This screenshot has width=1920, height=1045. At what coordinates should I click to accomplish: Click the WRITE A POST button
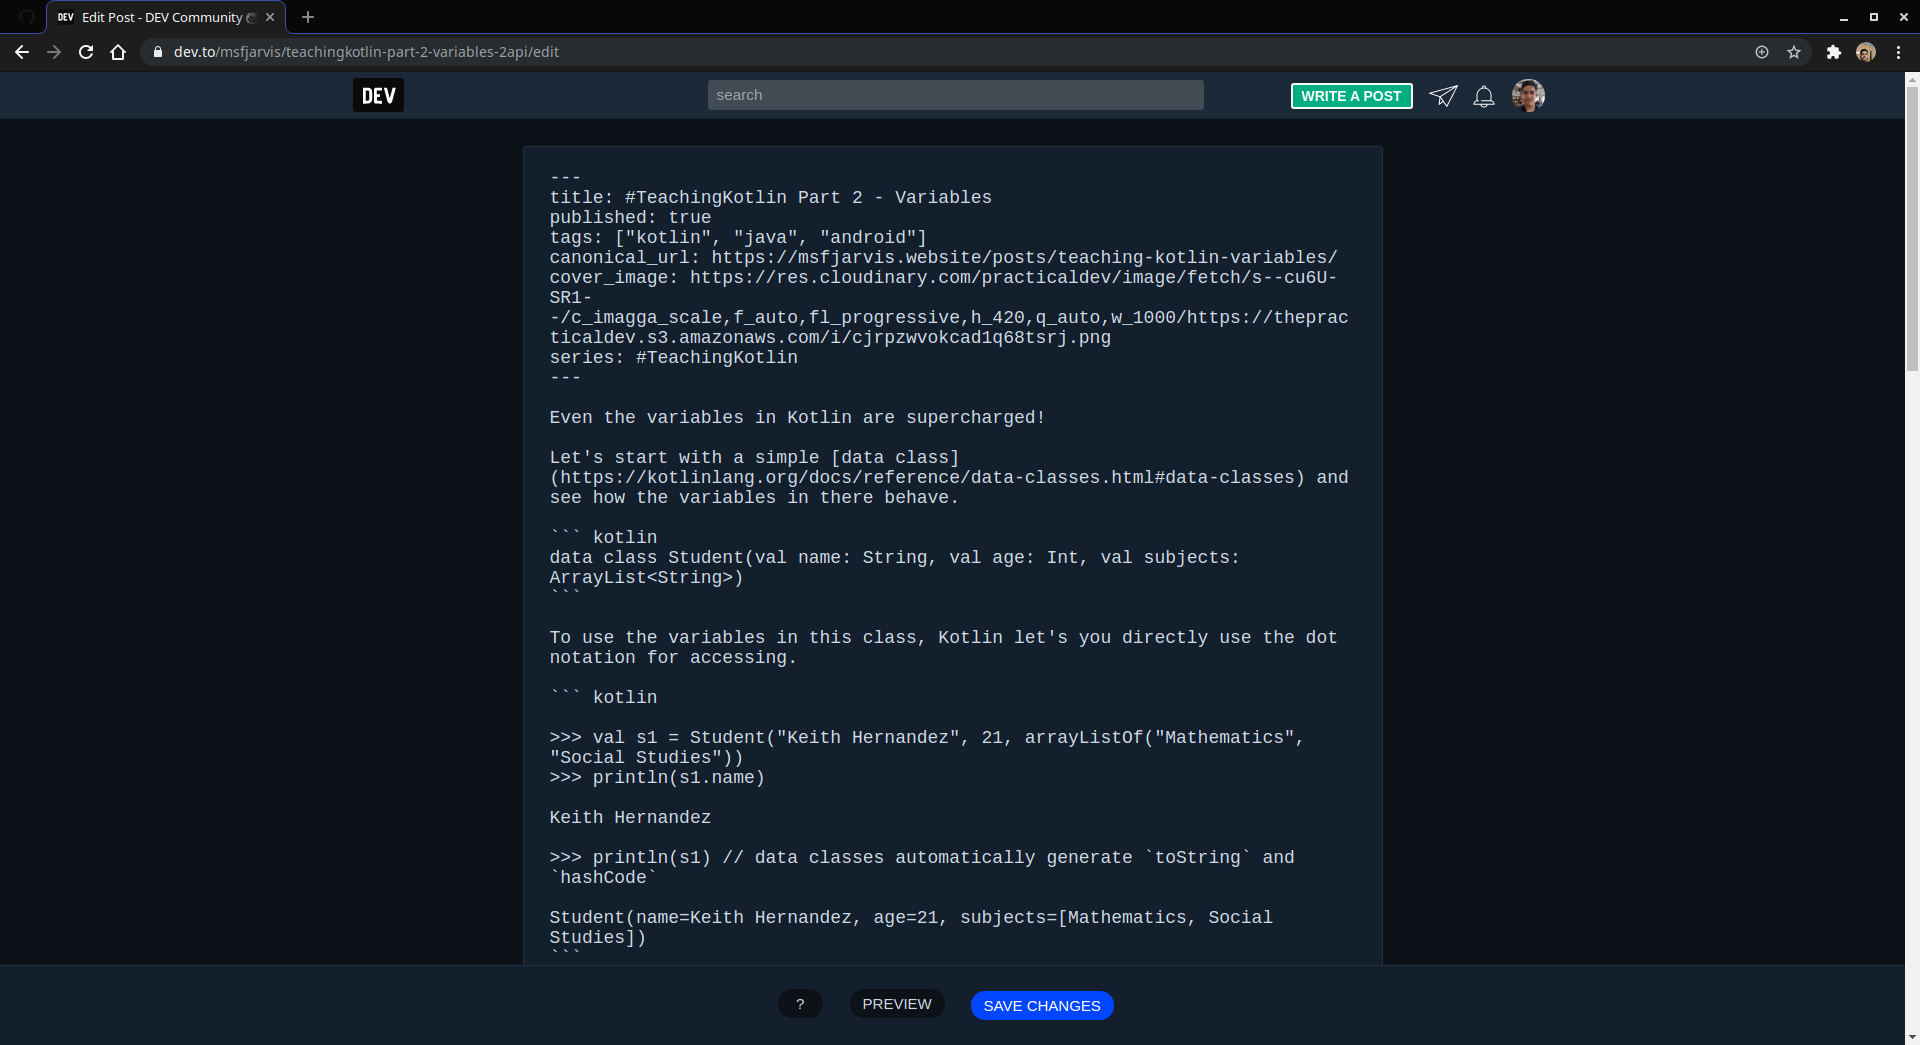1351,96
